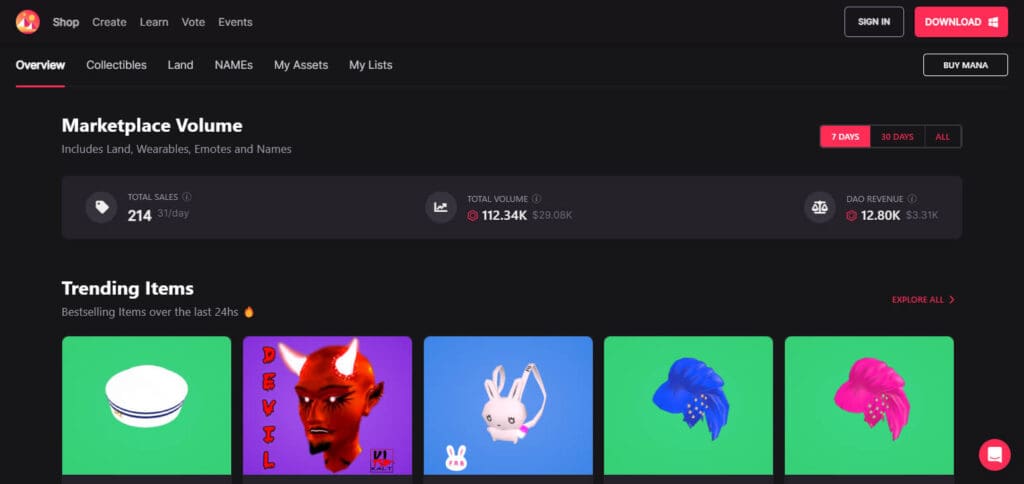Click the price tag icon for Total Sales
Screen dimensions: 1024x484
[102, 207]
